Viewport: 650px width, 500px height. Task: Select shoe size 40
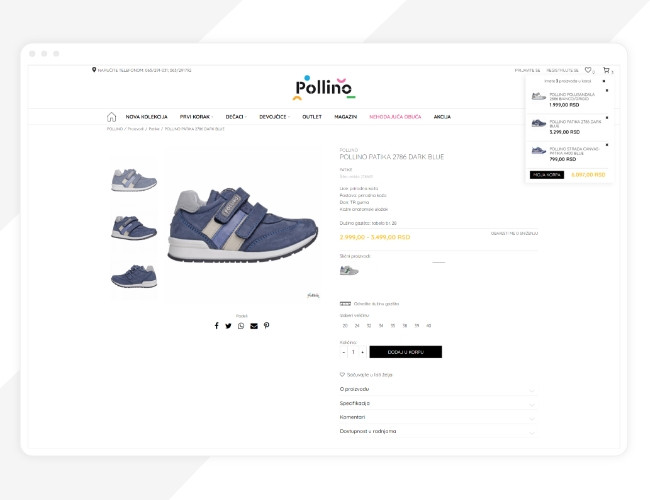(x=429, y=326)
